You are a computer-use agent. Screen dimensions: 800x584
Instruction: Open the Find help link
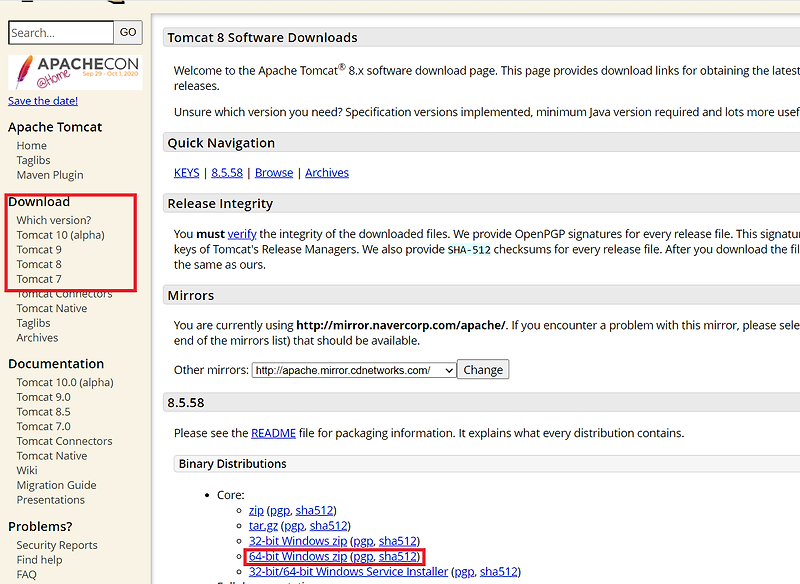[x=39, y=560]
